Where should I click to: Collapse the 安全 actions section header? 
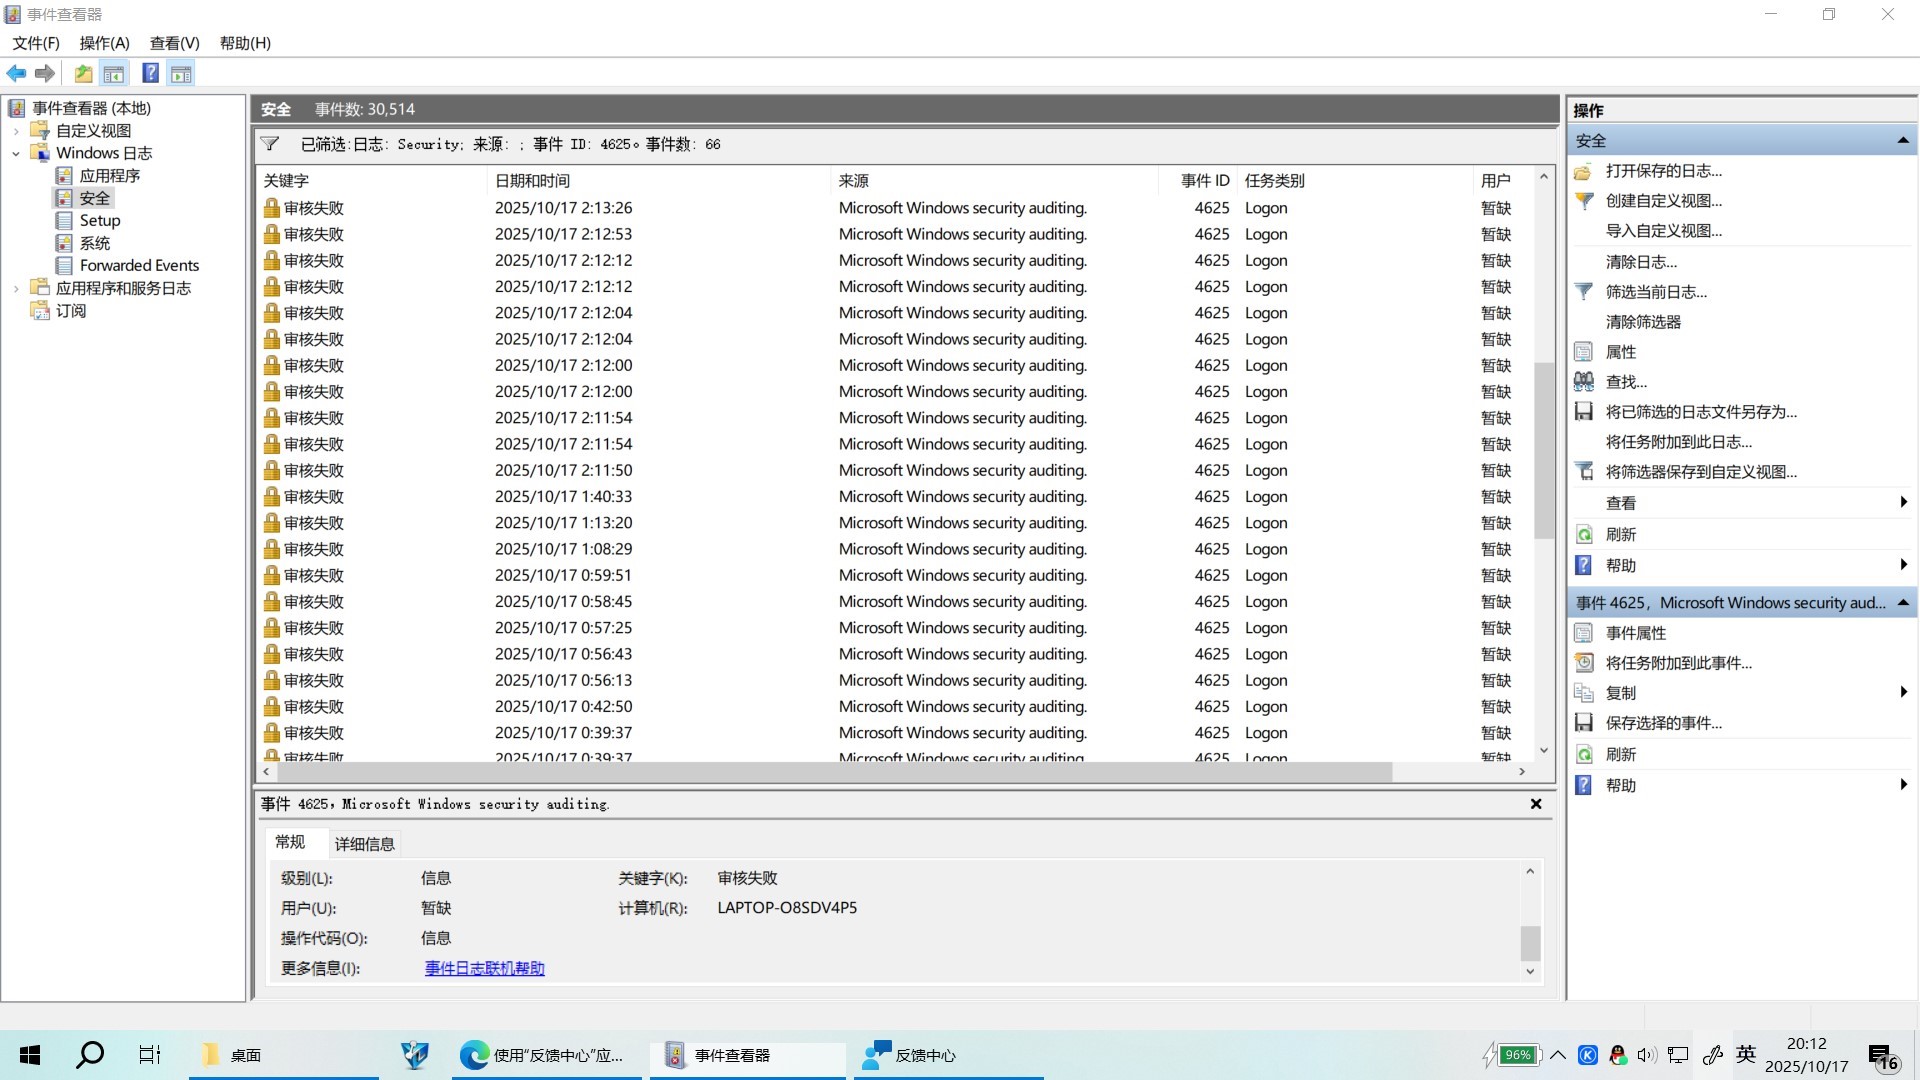coord(1902,141)
